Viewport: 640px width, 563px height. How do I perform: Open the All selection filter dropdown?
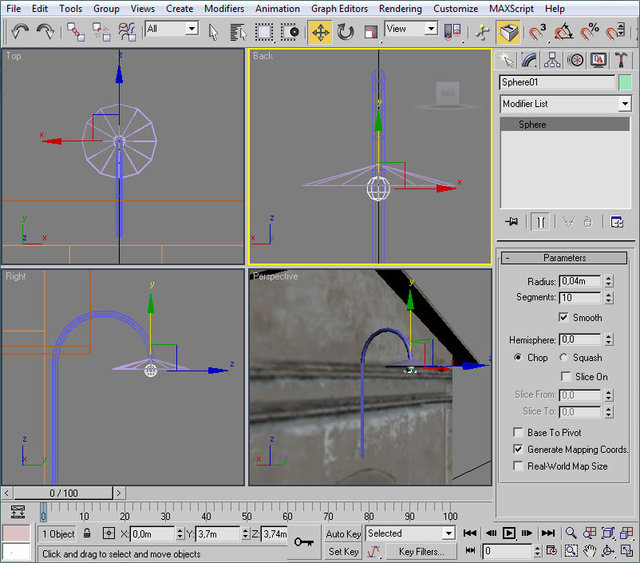tap(191, 29)
